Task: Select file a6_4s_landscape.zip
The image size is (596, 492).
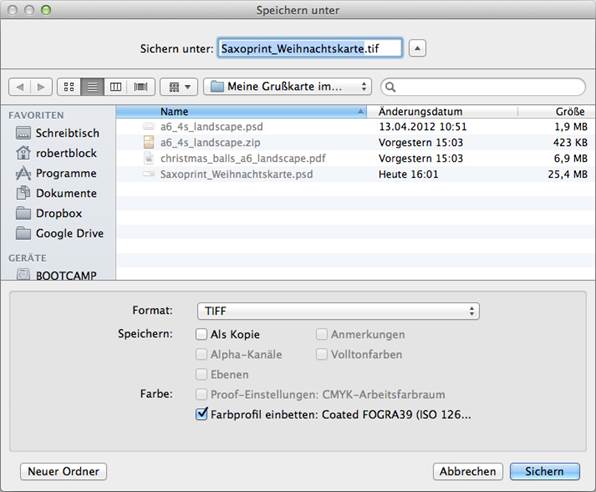Action: click(355, 143)
